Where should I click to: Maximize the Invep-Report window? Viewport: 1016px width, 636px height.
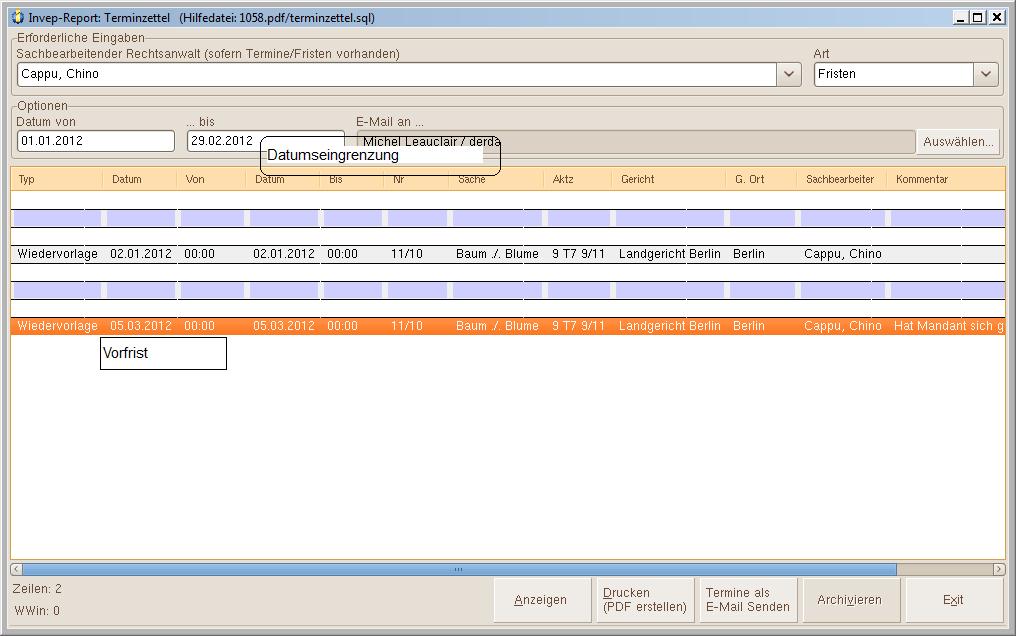(x=978, y=17)
